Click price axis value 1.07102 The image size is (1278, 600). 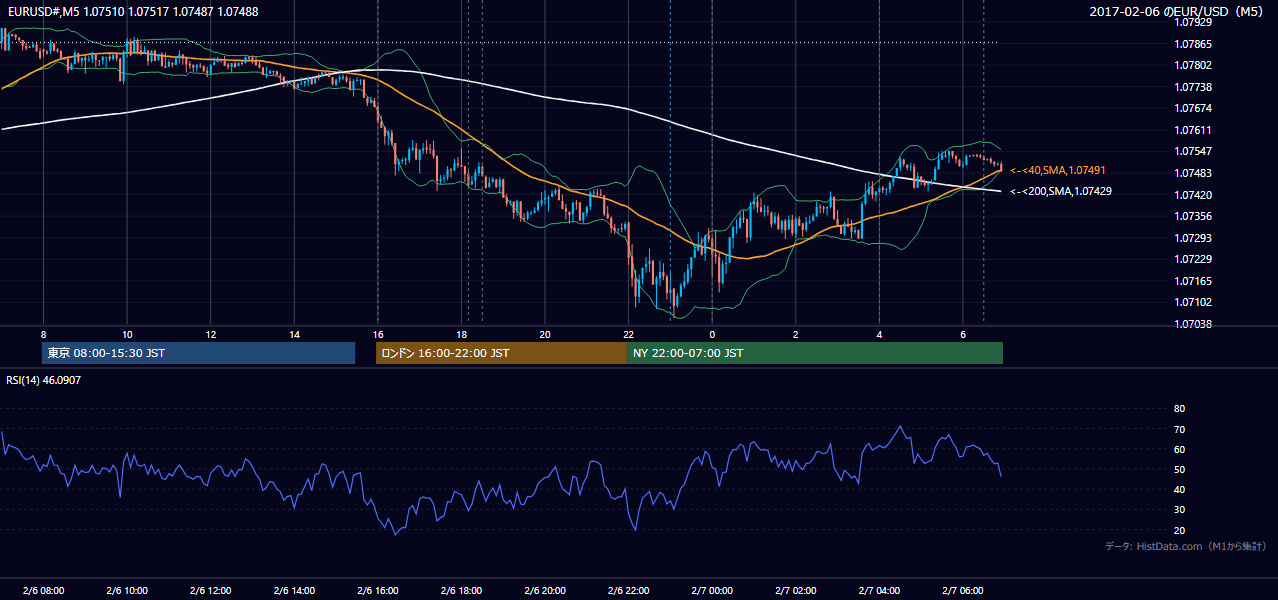1195,303
